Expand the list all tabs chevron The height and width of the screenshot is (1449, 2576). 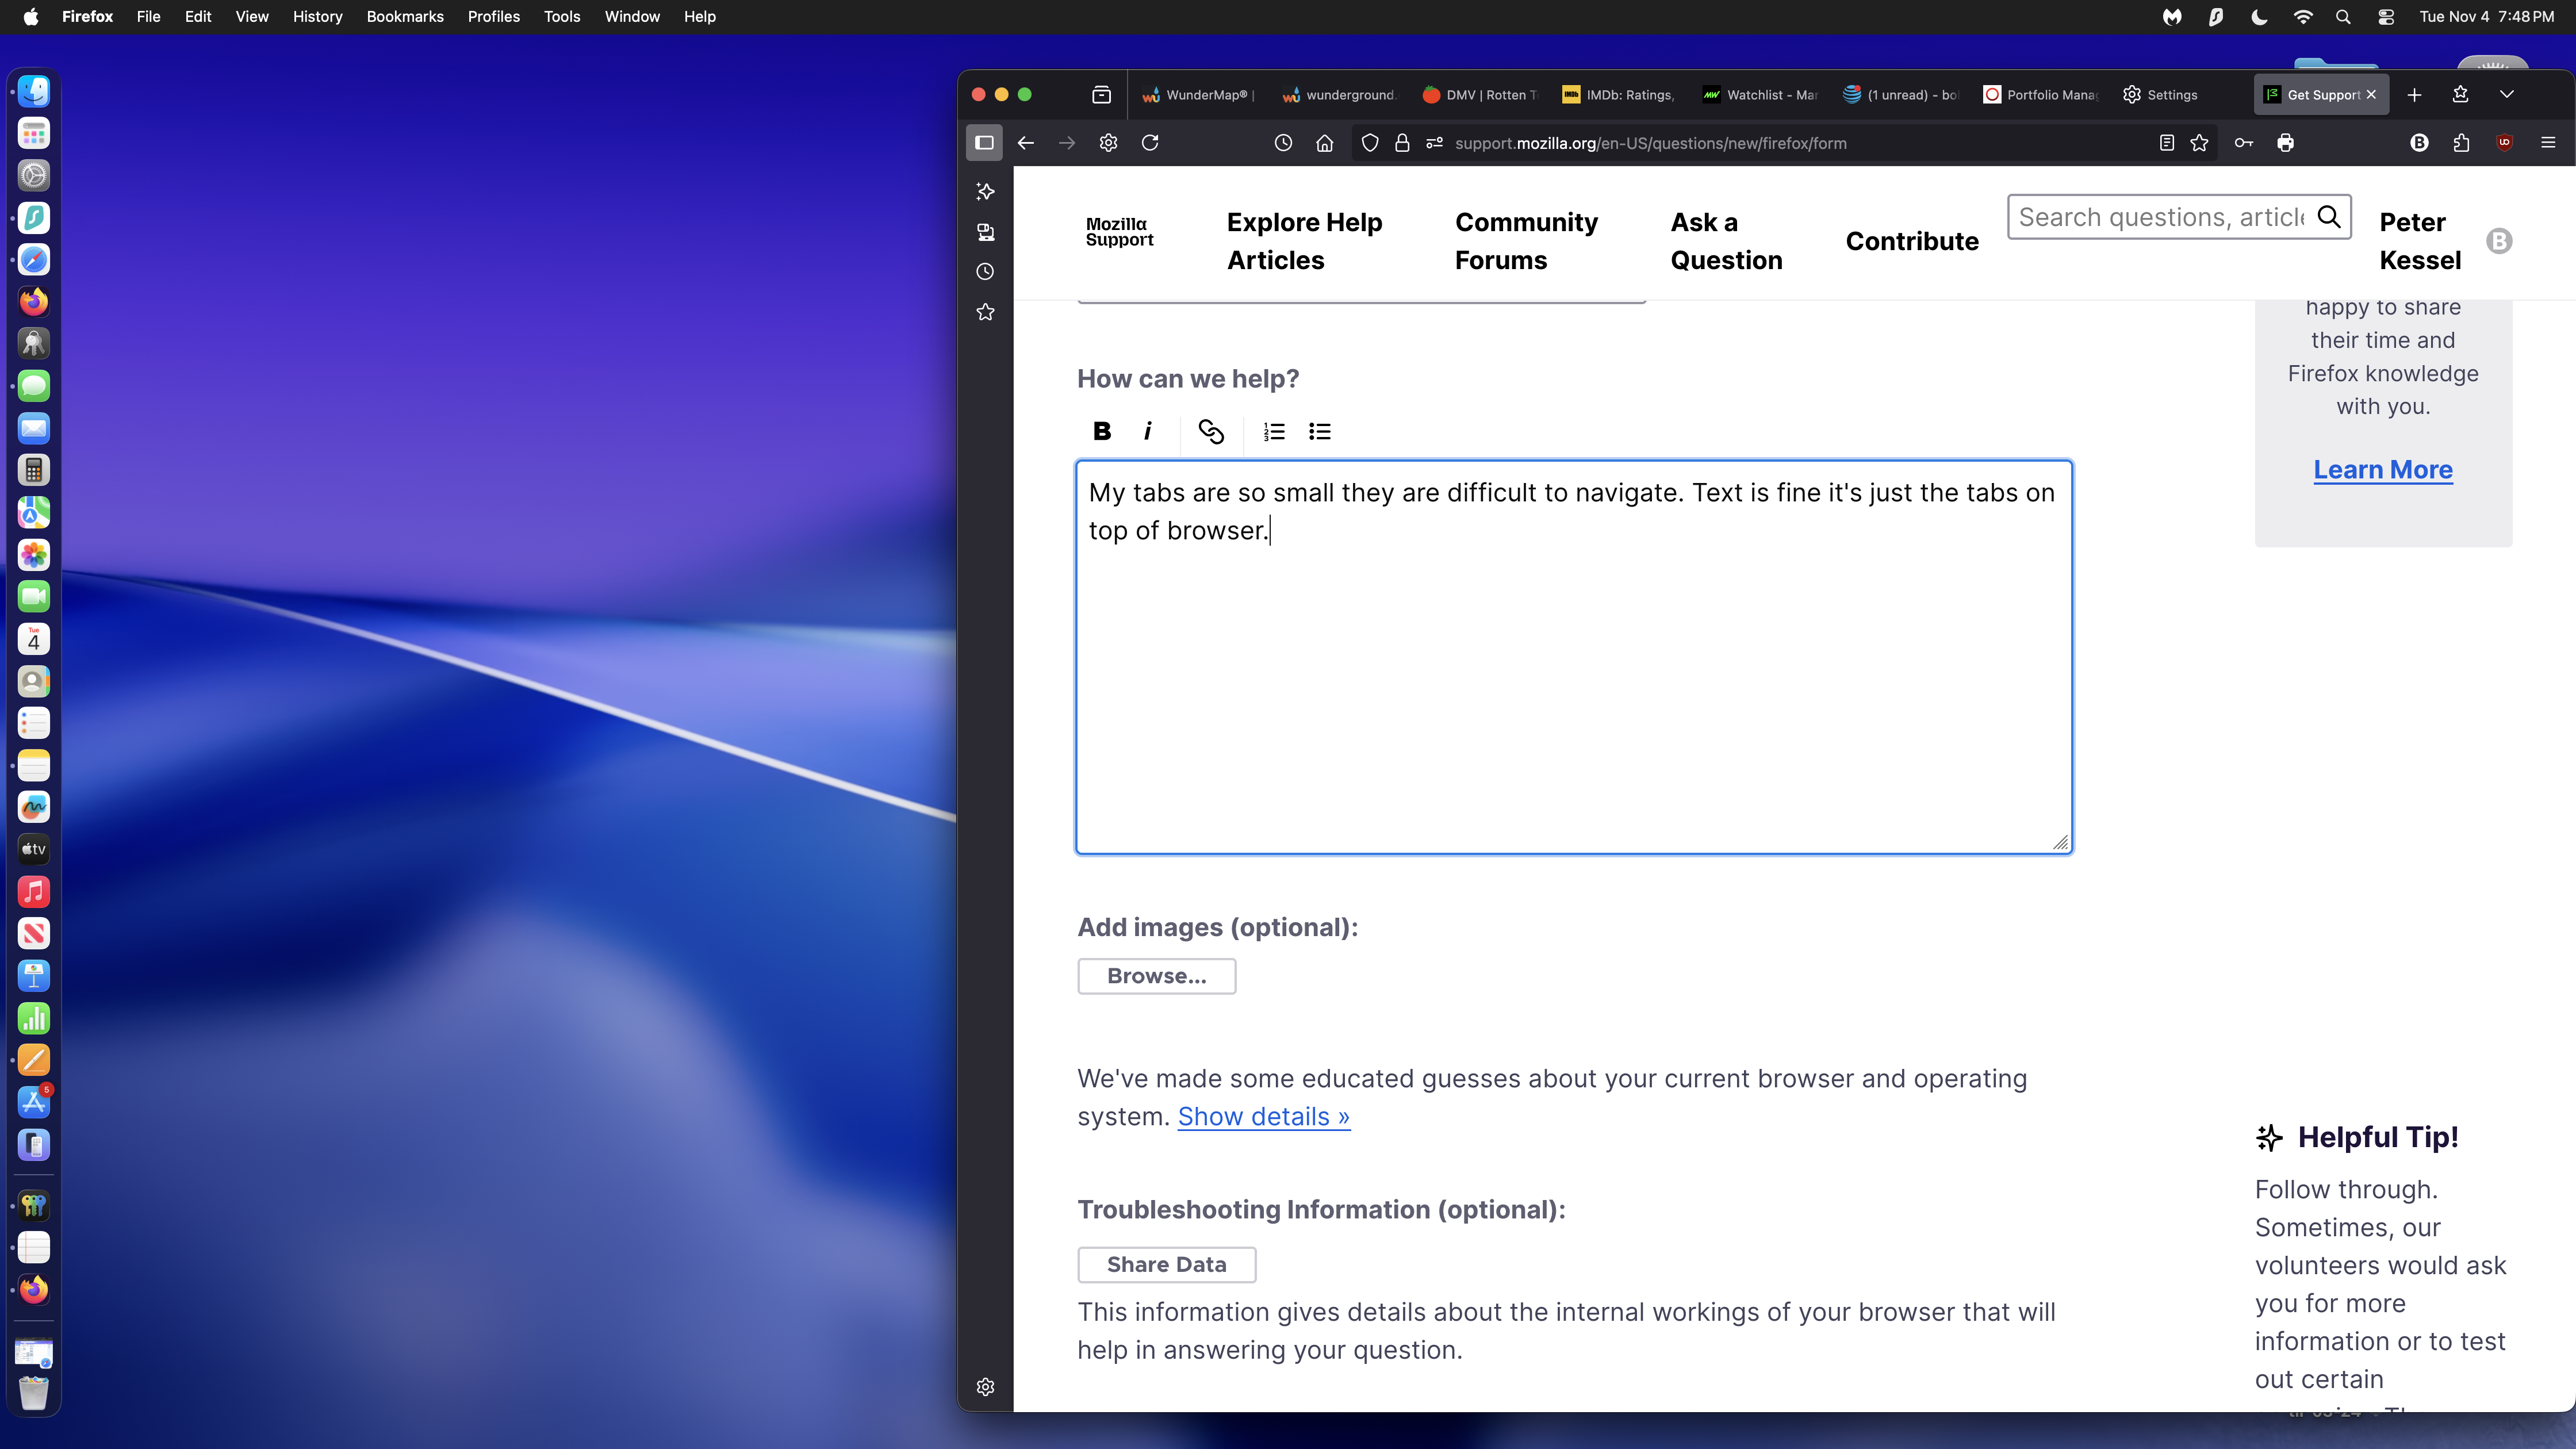[x=2506, y=94]
